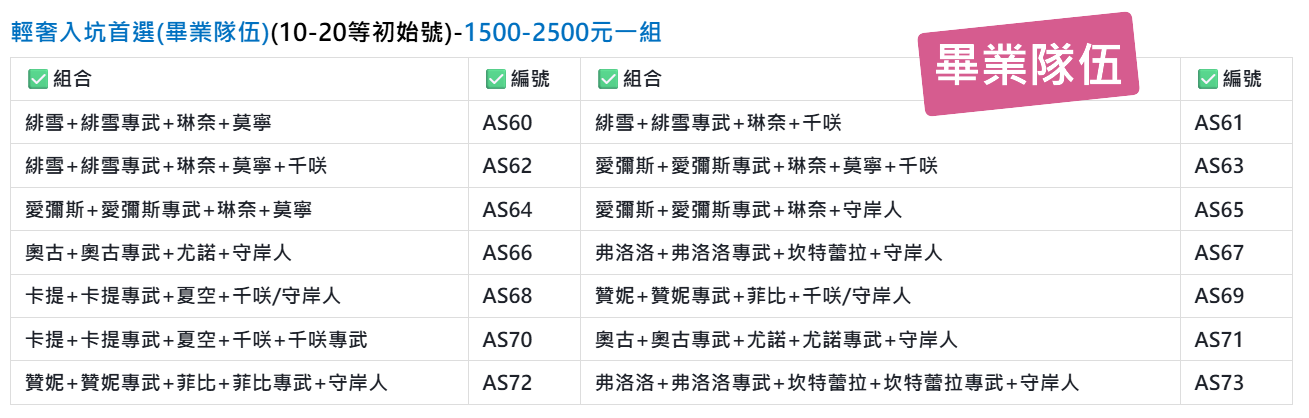
Task: Click the 1500-2500元一組 price text
Action: point(563,32)
